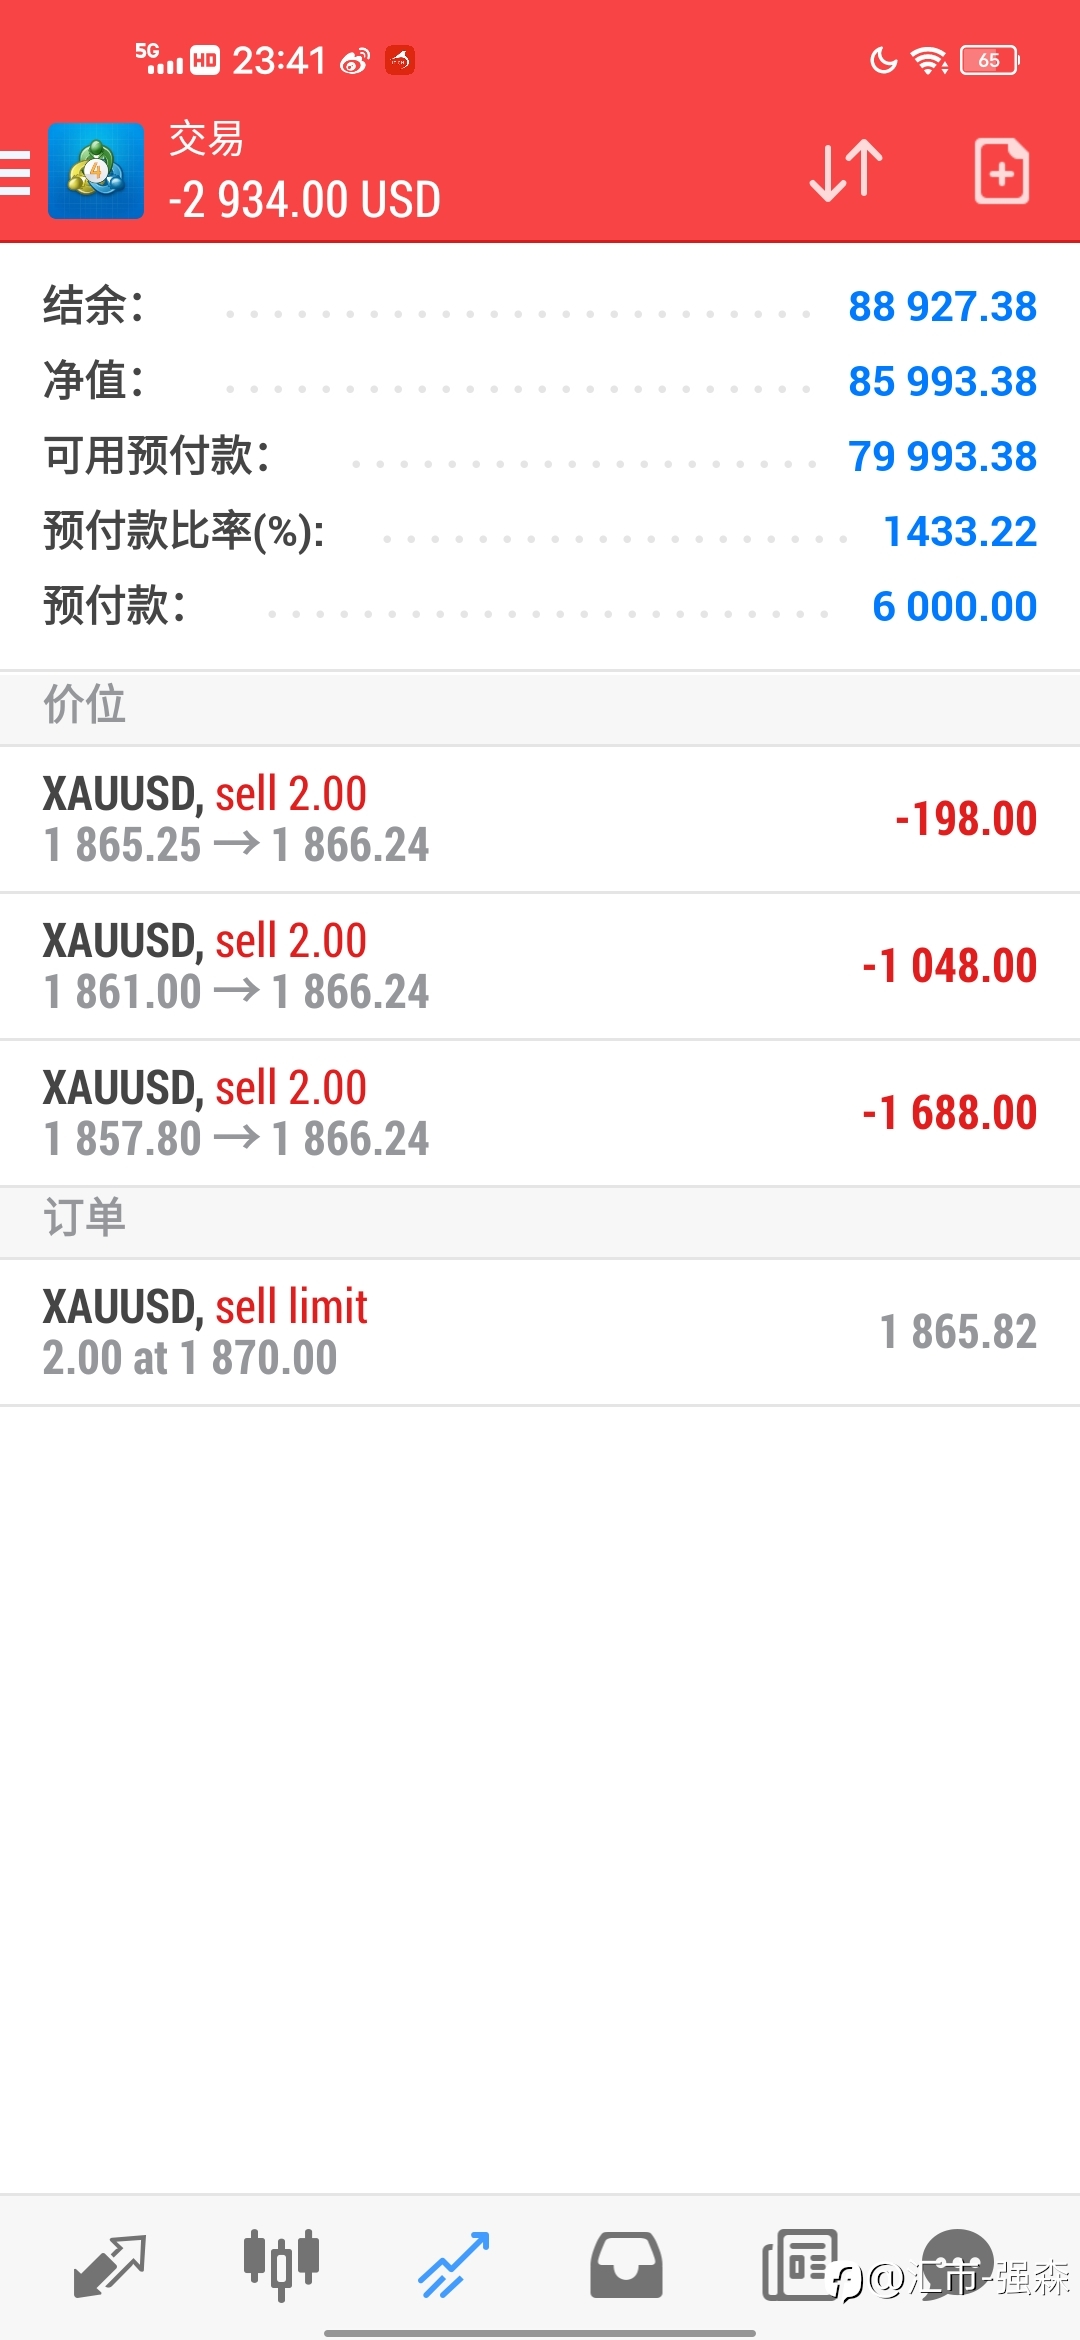Tap the Weibo icon in status bar

coord(355,62)
